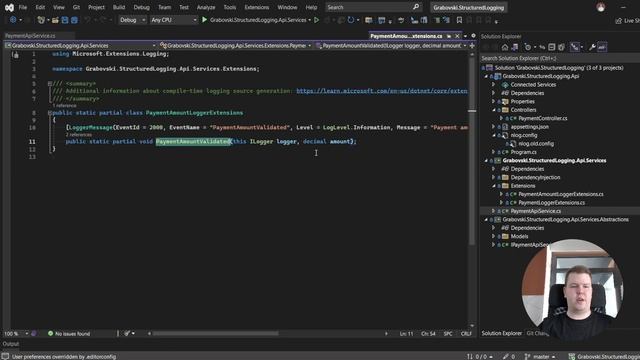Image resolution: width=640 pixels, height=360 pixels.
Task: Click the code cleanup broom icon
Action: 127,333
